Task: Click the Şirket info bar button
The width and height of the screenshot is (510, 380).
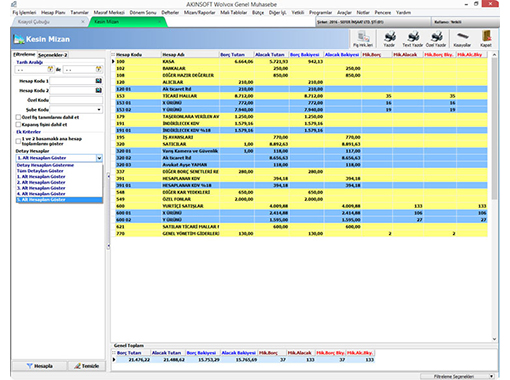Action: (373, 22)
